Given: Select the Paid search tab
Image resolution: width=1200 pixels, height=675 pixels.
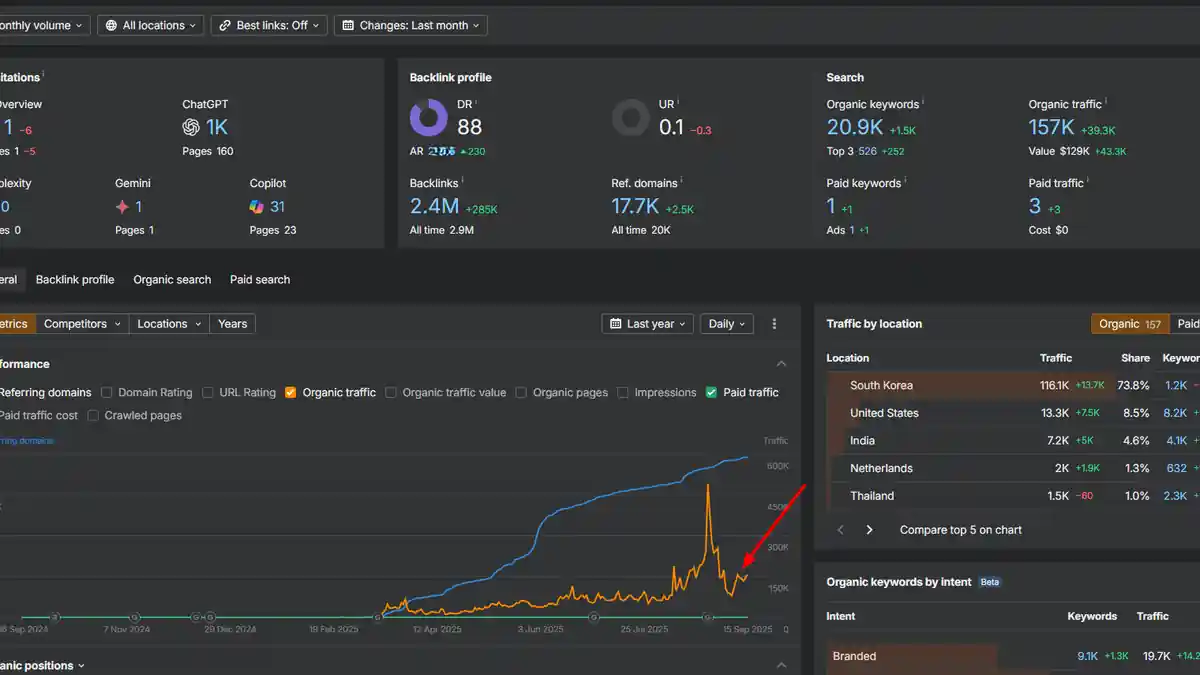Looking at the screenshot, I should tap(260, 280).
